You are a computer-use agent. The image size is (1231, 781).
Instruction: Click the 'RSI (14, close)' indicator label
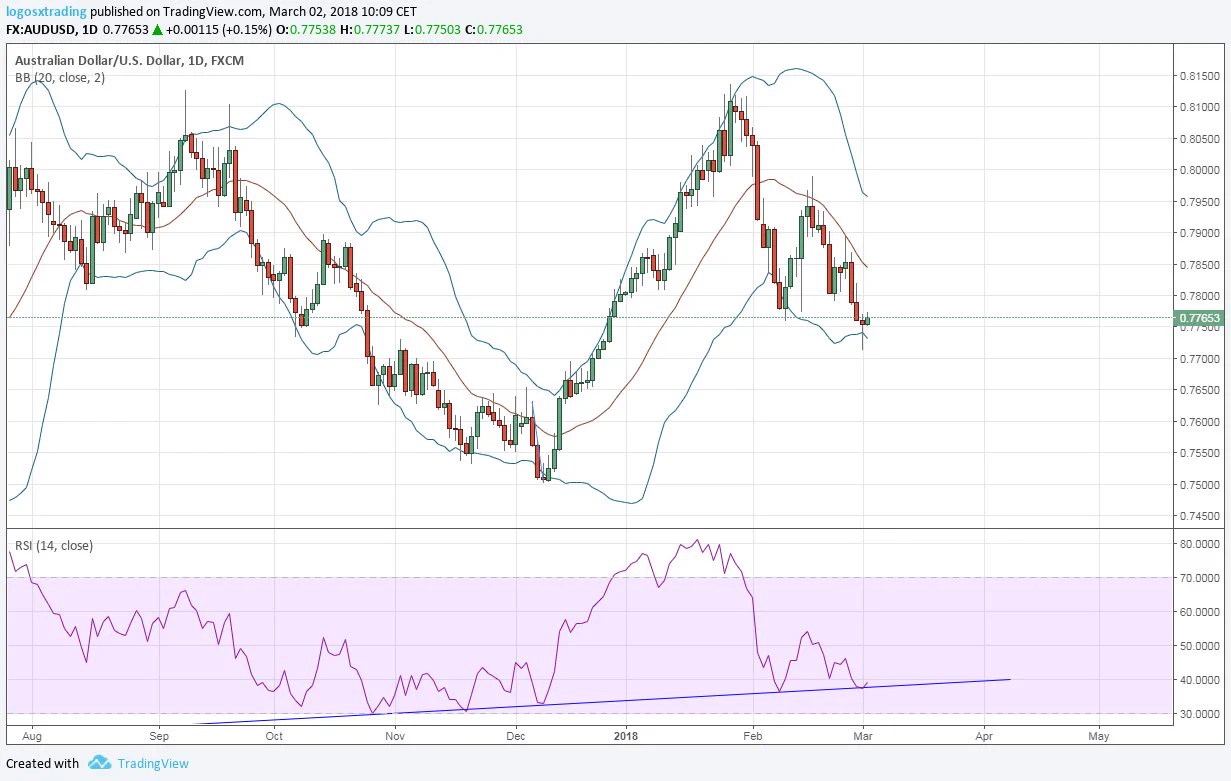click(x=54, y=545)
